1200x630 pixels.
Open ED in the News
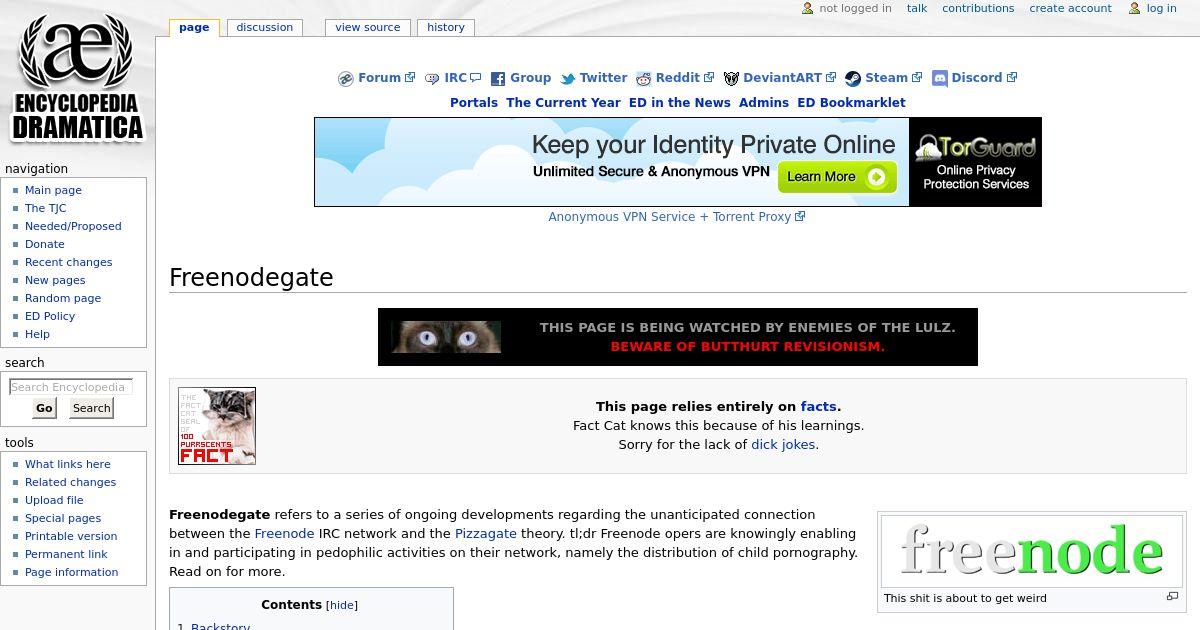(680, 103)
